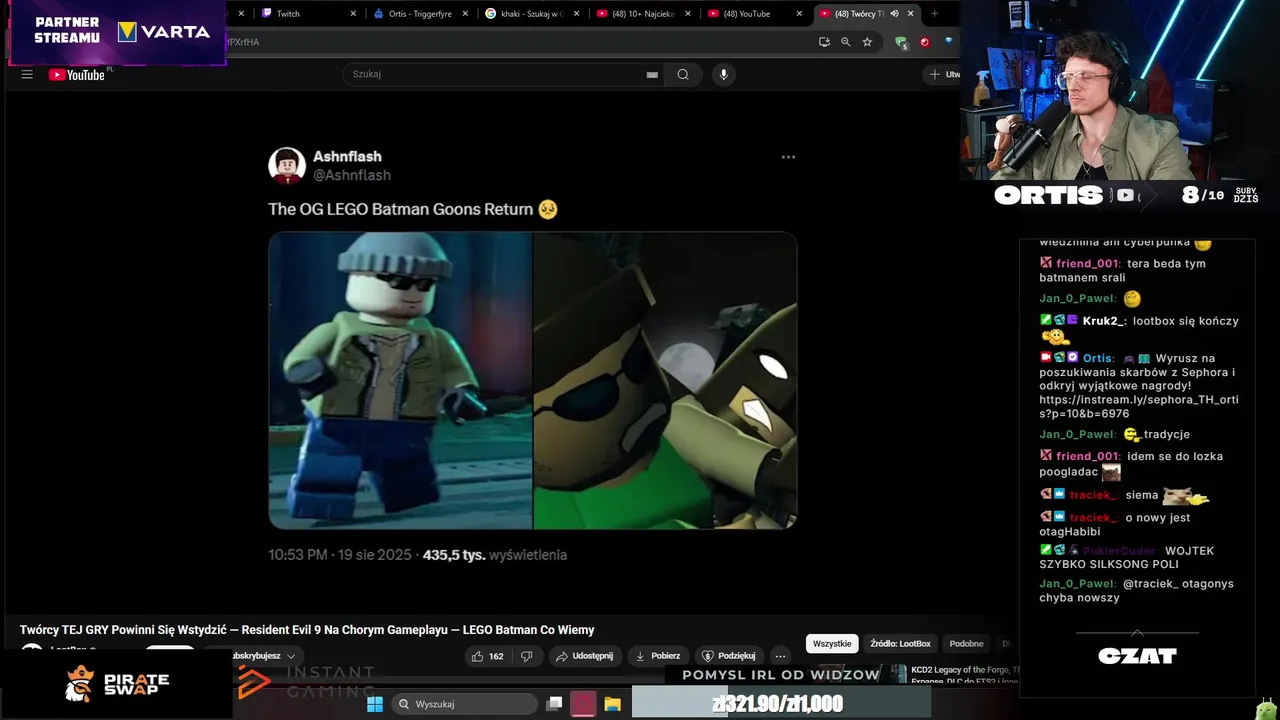Click Ashnflash's LEGO profile avatar
Screen dimensions: 1280x720
[287, 165]
